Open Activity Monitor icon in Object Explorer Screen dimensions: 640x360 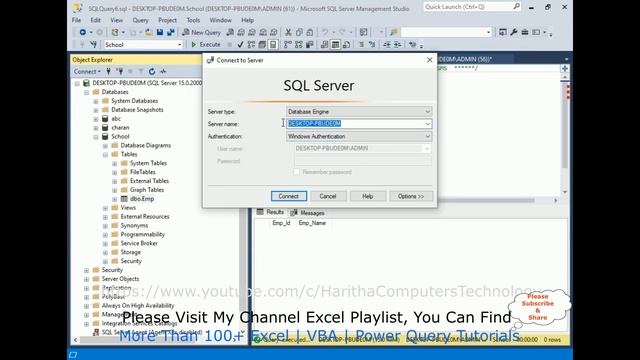pos(163,71)
